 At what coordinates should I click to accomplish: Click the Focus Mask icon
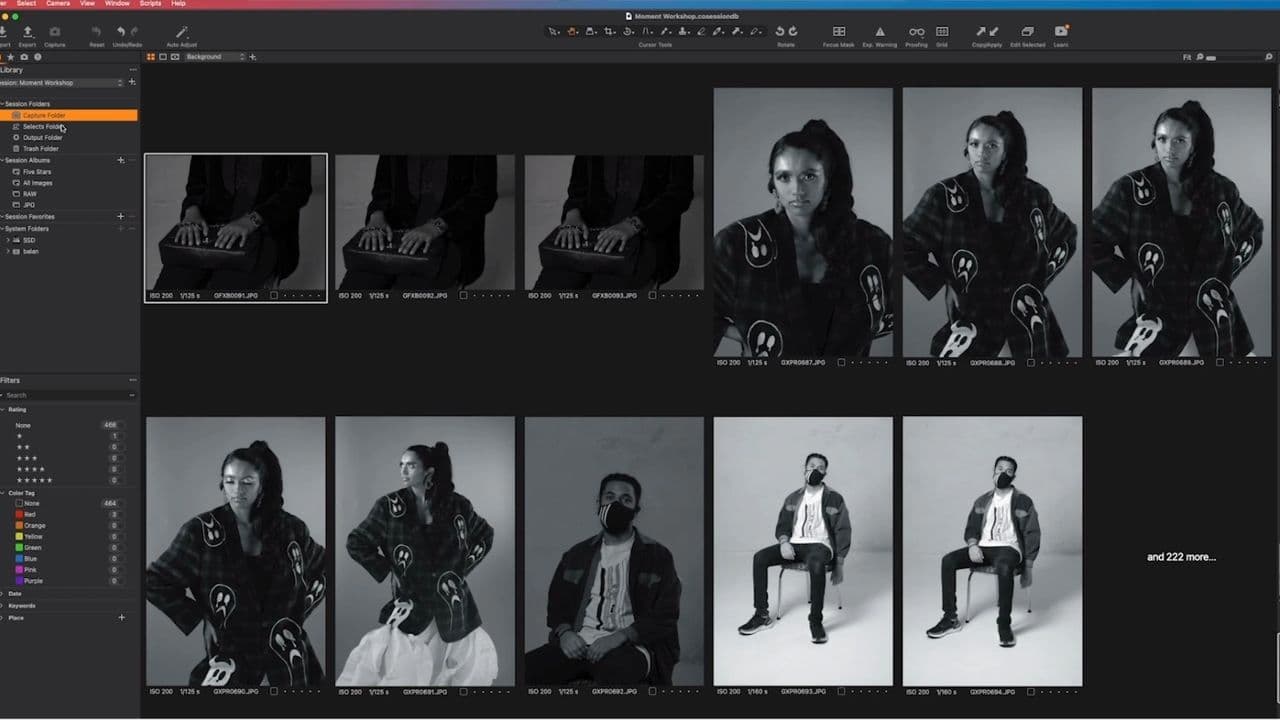[x=839, y=32]
